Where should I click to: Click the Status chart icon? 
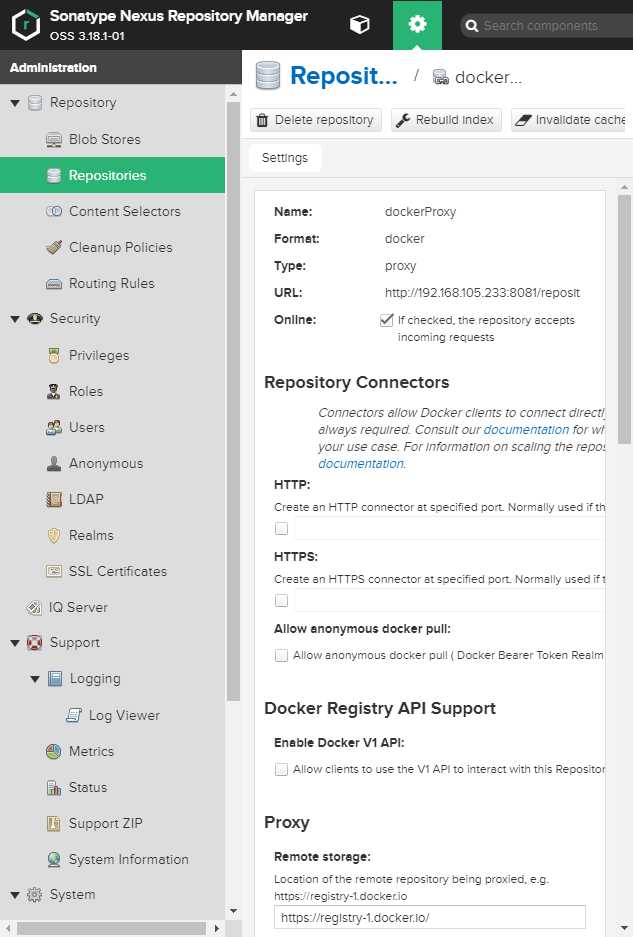54,788
